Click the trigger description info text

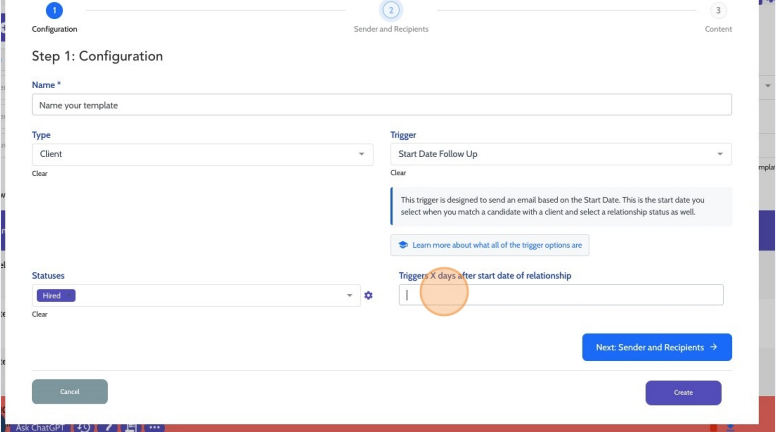[552, 206]
